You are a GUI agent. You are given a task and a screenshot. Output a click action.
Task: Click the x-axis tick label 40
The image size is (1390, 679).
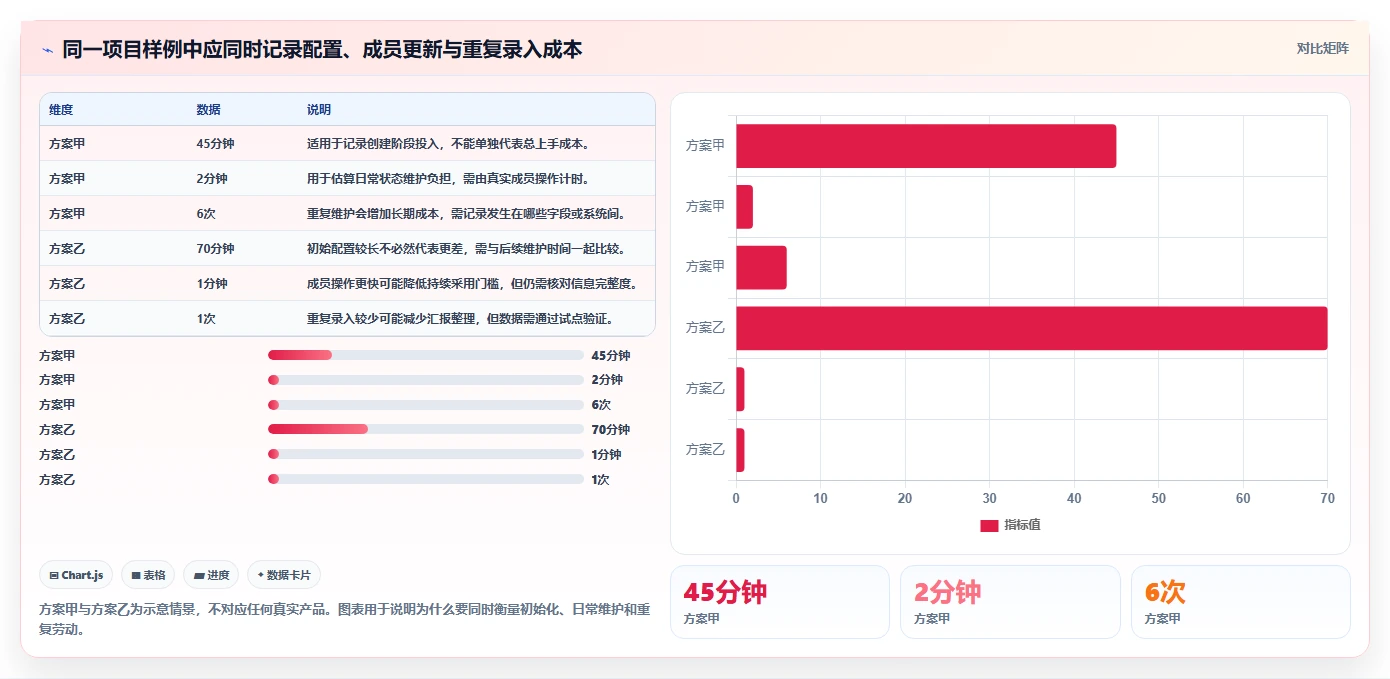(x=1074, y=498)
